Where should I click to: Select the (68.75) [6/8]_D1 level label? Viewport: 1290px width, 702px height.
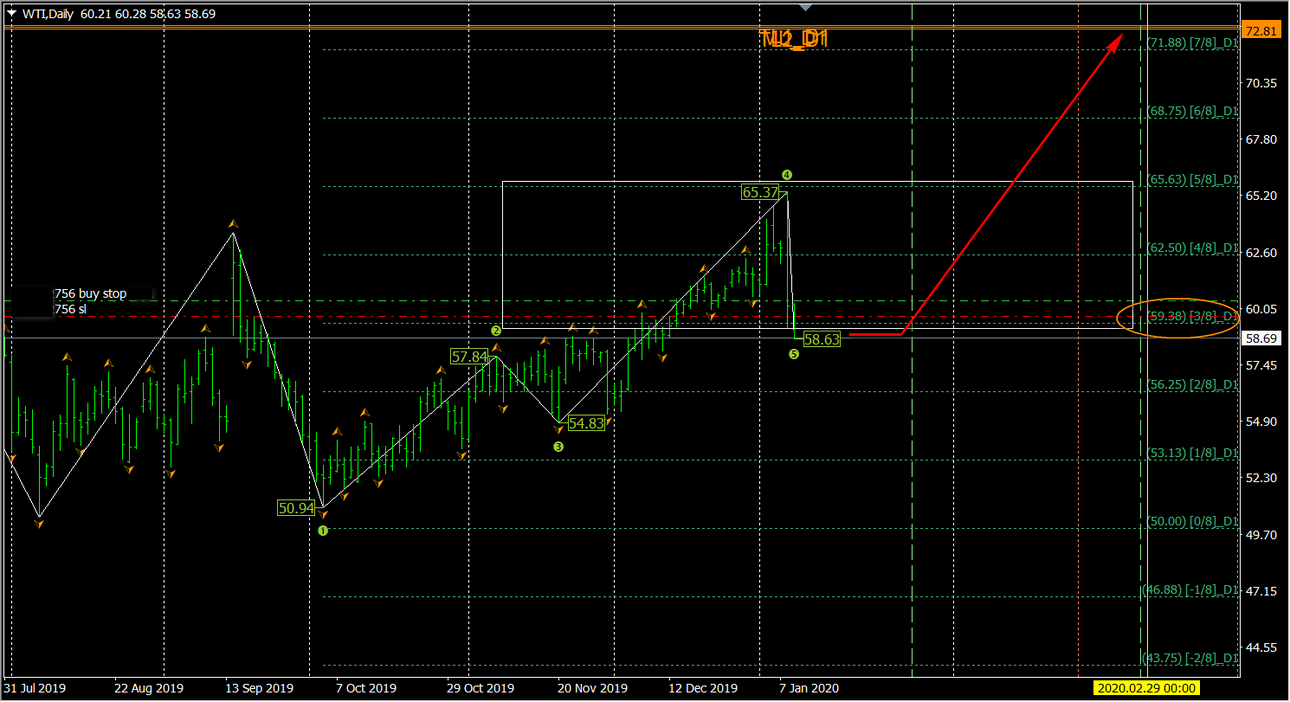tap(1193, 111)
